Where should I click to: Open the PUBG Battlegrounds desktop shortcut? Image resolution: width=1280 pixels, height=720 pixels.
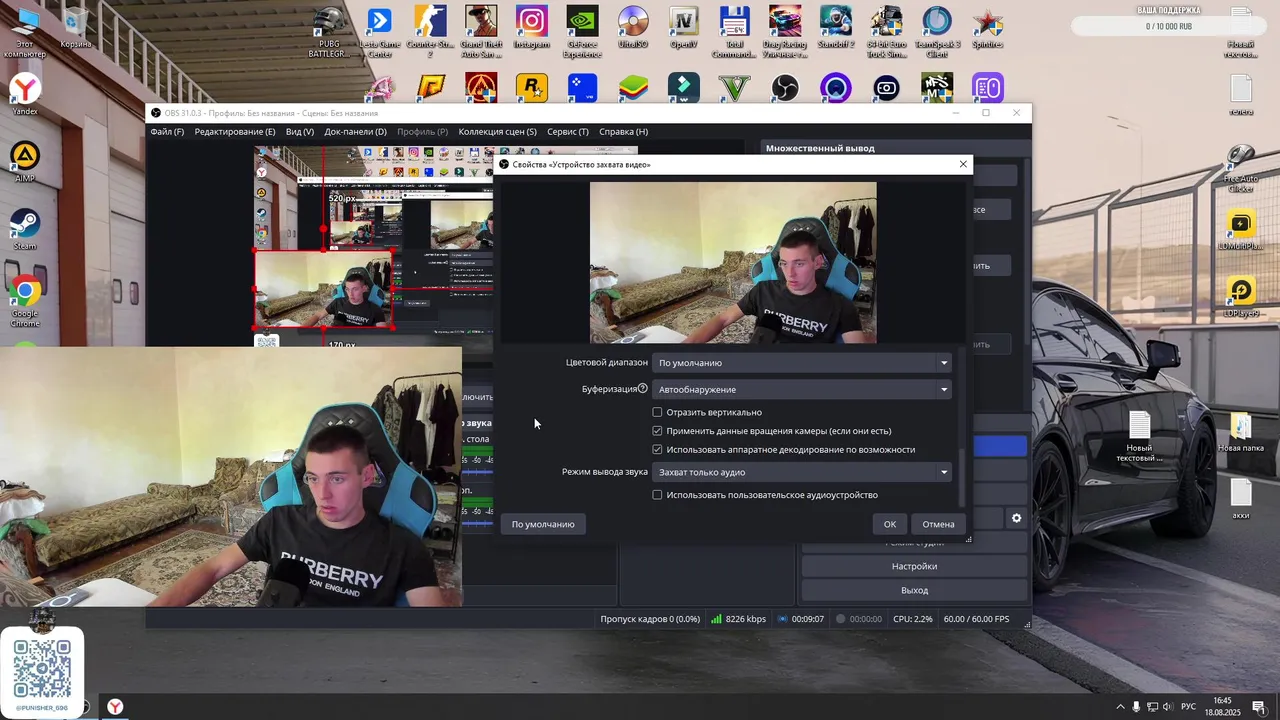pyautogui.click(x=328, y=32)
